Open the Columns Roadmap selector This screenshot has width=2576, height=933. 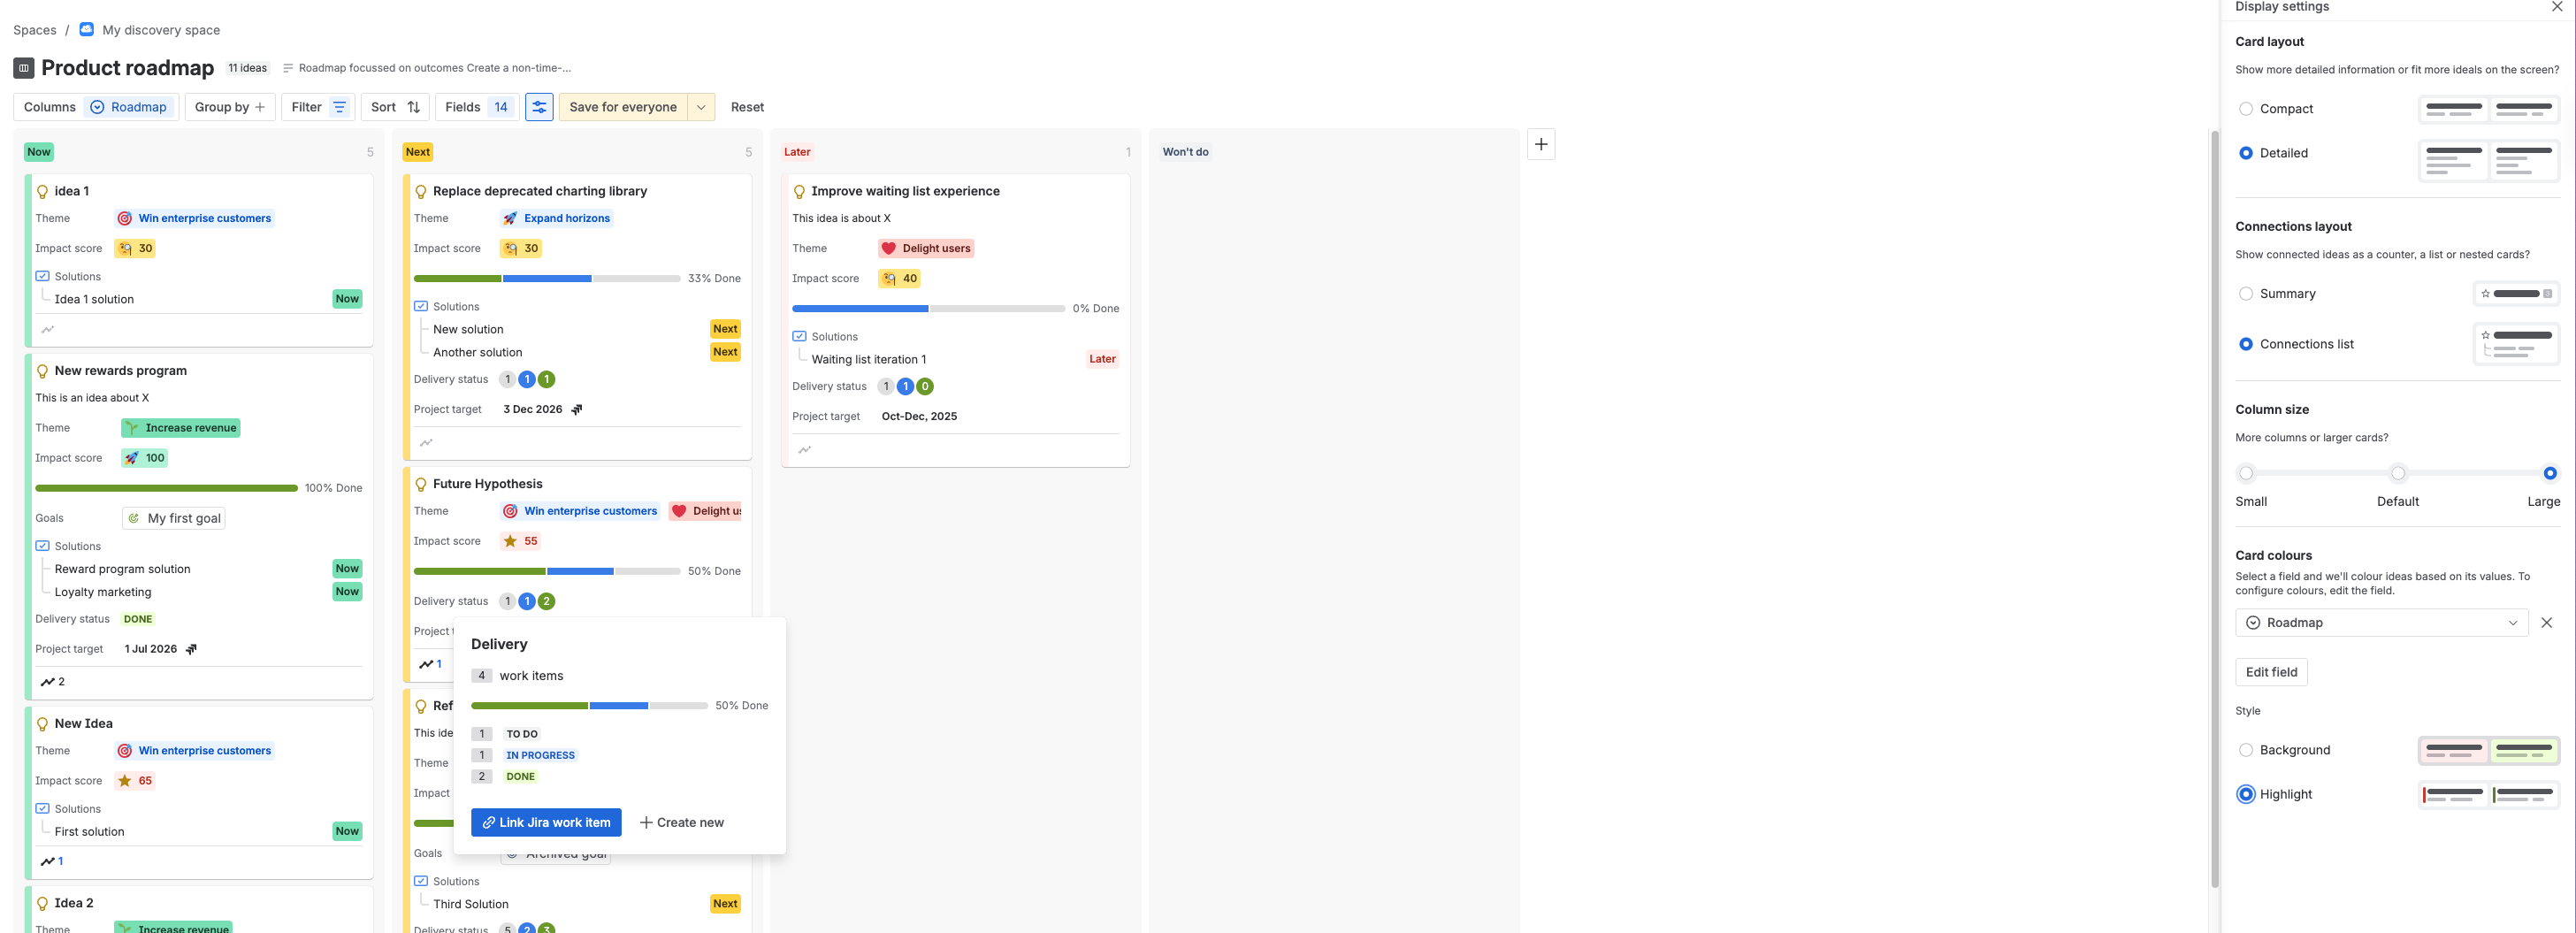(x=96, y=107)
